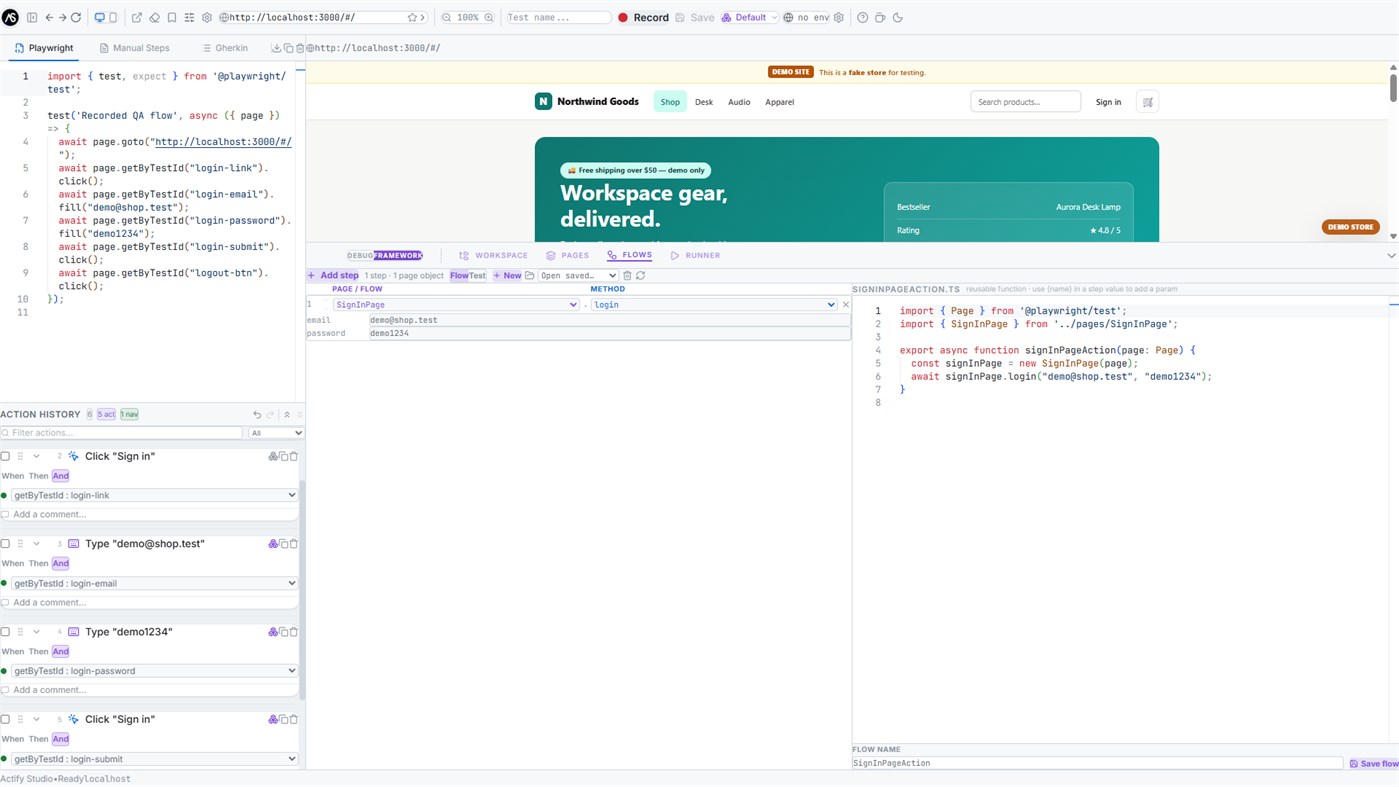The height and width of the screenshot is (787, 1399).
Task: Switch to the Gherkin tab
Action: [225, 48]
